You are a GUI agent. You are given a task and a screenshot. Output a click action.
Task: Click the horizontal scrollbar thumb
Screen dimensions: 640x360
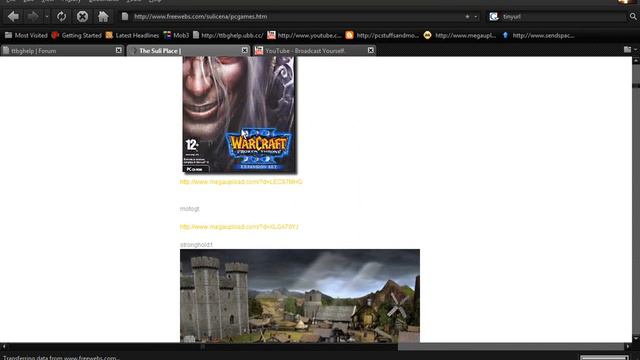[x=202, y=347]
